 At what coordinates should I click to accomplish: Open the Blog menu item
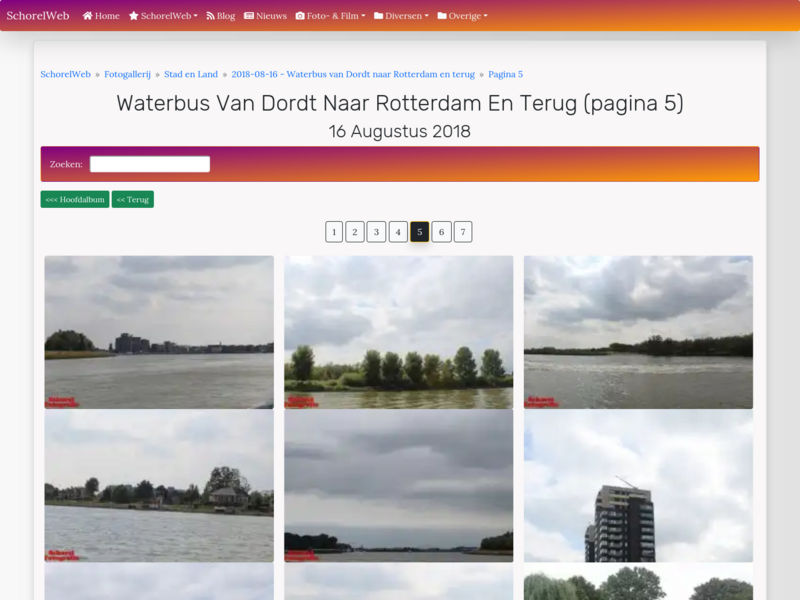(220, 16)
